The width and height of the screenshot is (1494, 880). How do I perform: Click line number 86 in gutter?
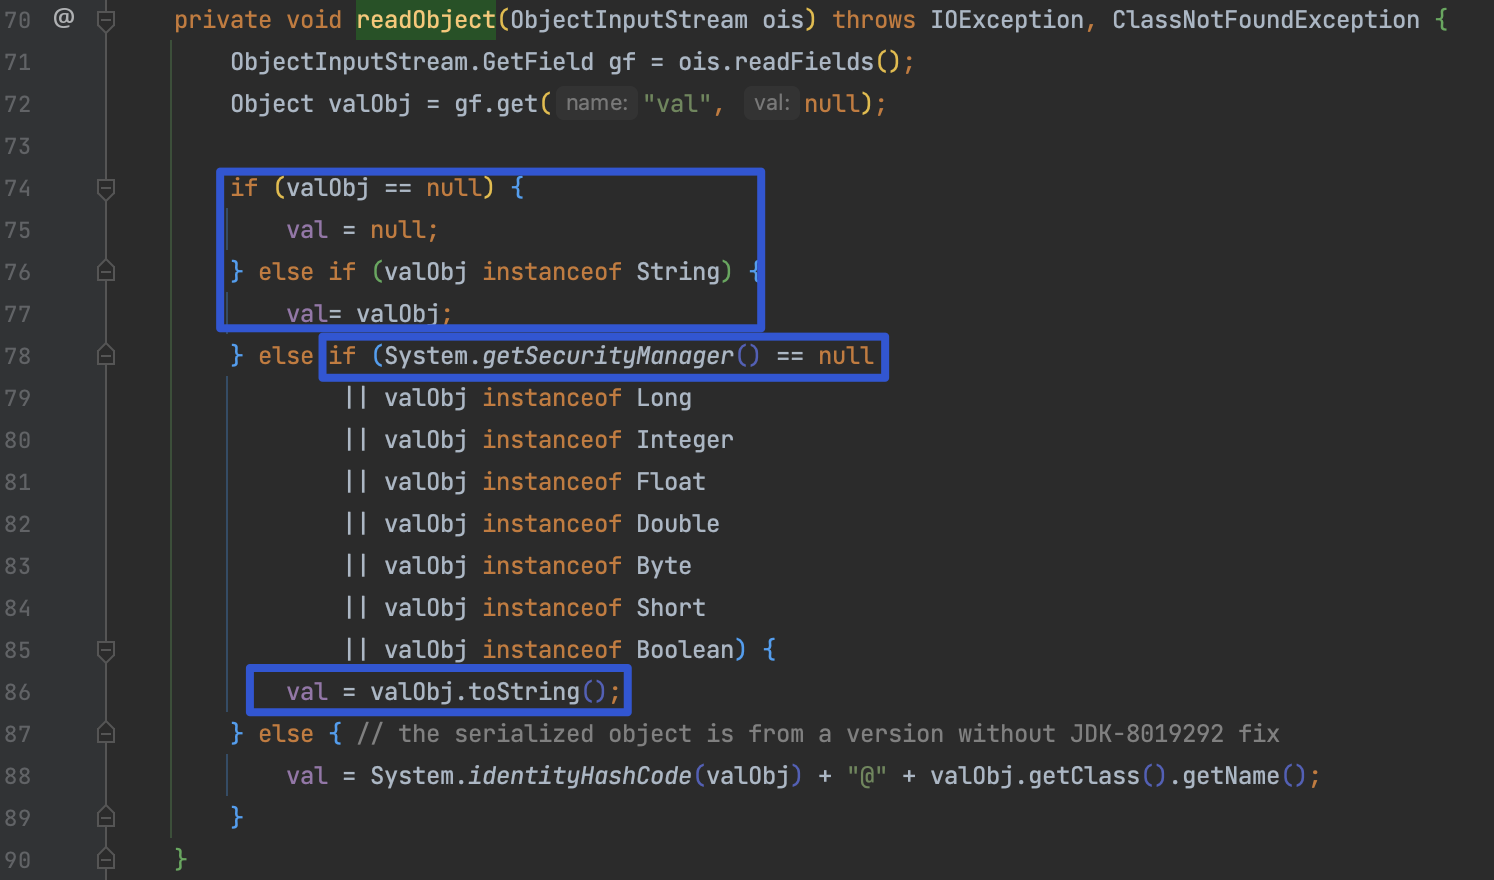[x=17, y=692]
